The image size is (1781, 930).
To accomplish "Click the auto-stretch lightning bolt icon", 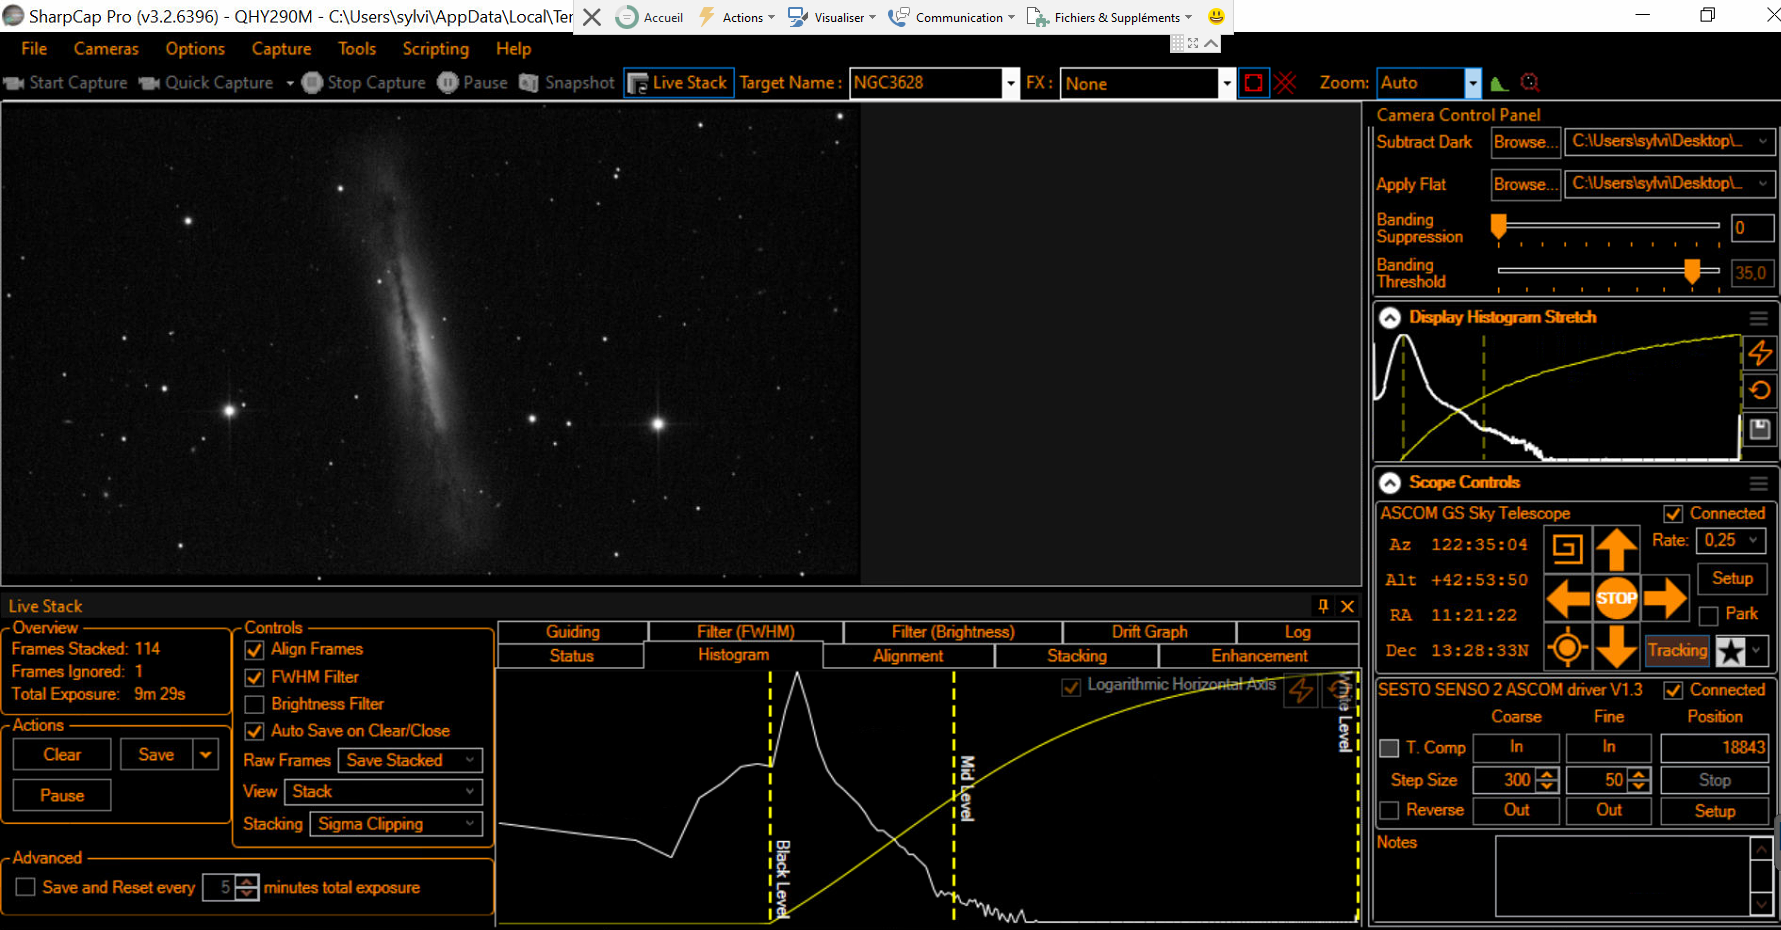I will tap(1760, 353).
